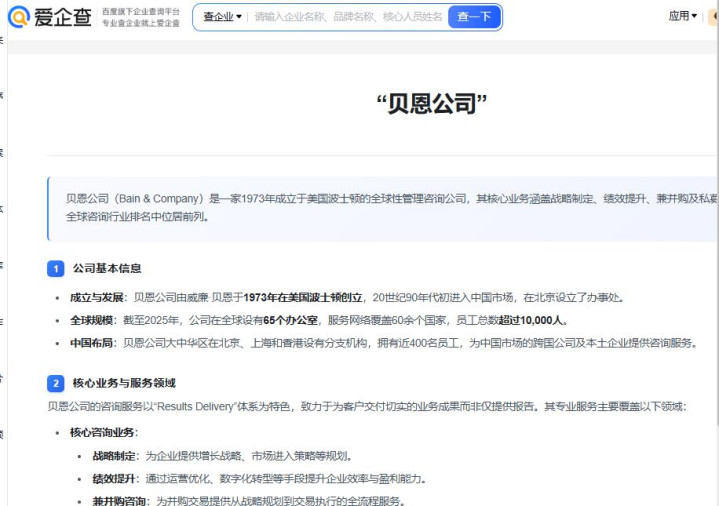Click the Results Delivery intro sentence

367,406
